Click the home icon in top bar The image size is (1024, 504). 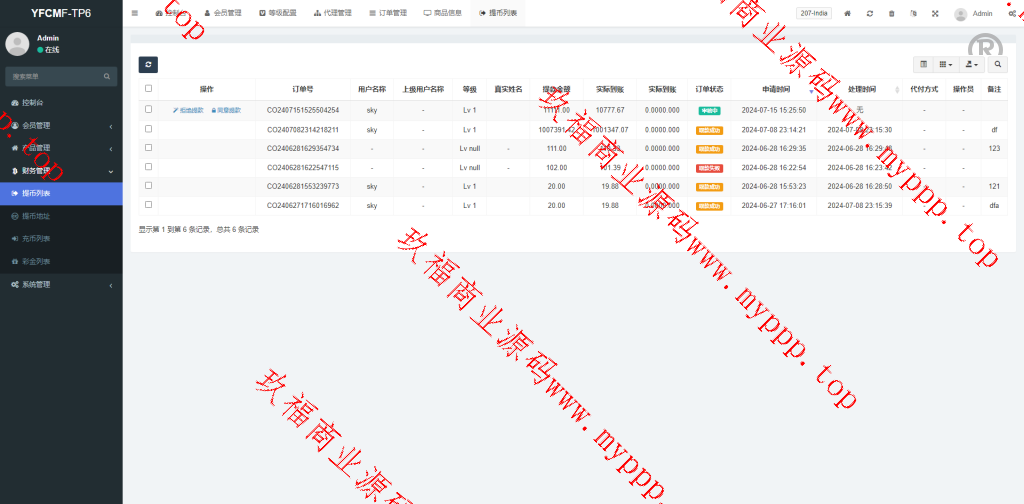click(x=848, y=14)
